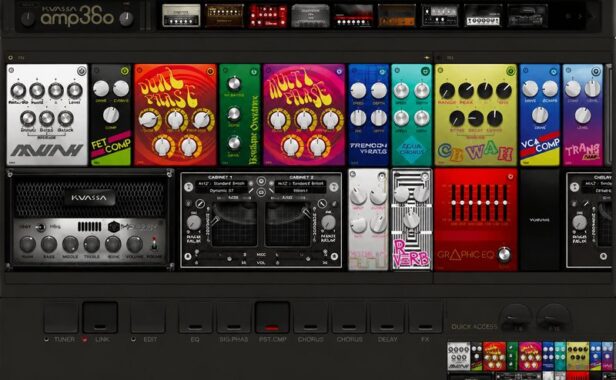Click the Cabinet 2 room knob
This screenshot has width=616, height=380.
click(328, 222)
